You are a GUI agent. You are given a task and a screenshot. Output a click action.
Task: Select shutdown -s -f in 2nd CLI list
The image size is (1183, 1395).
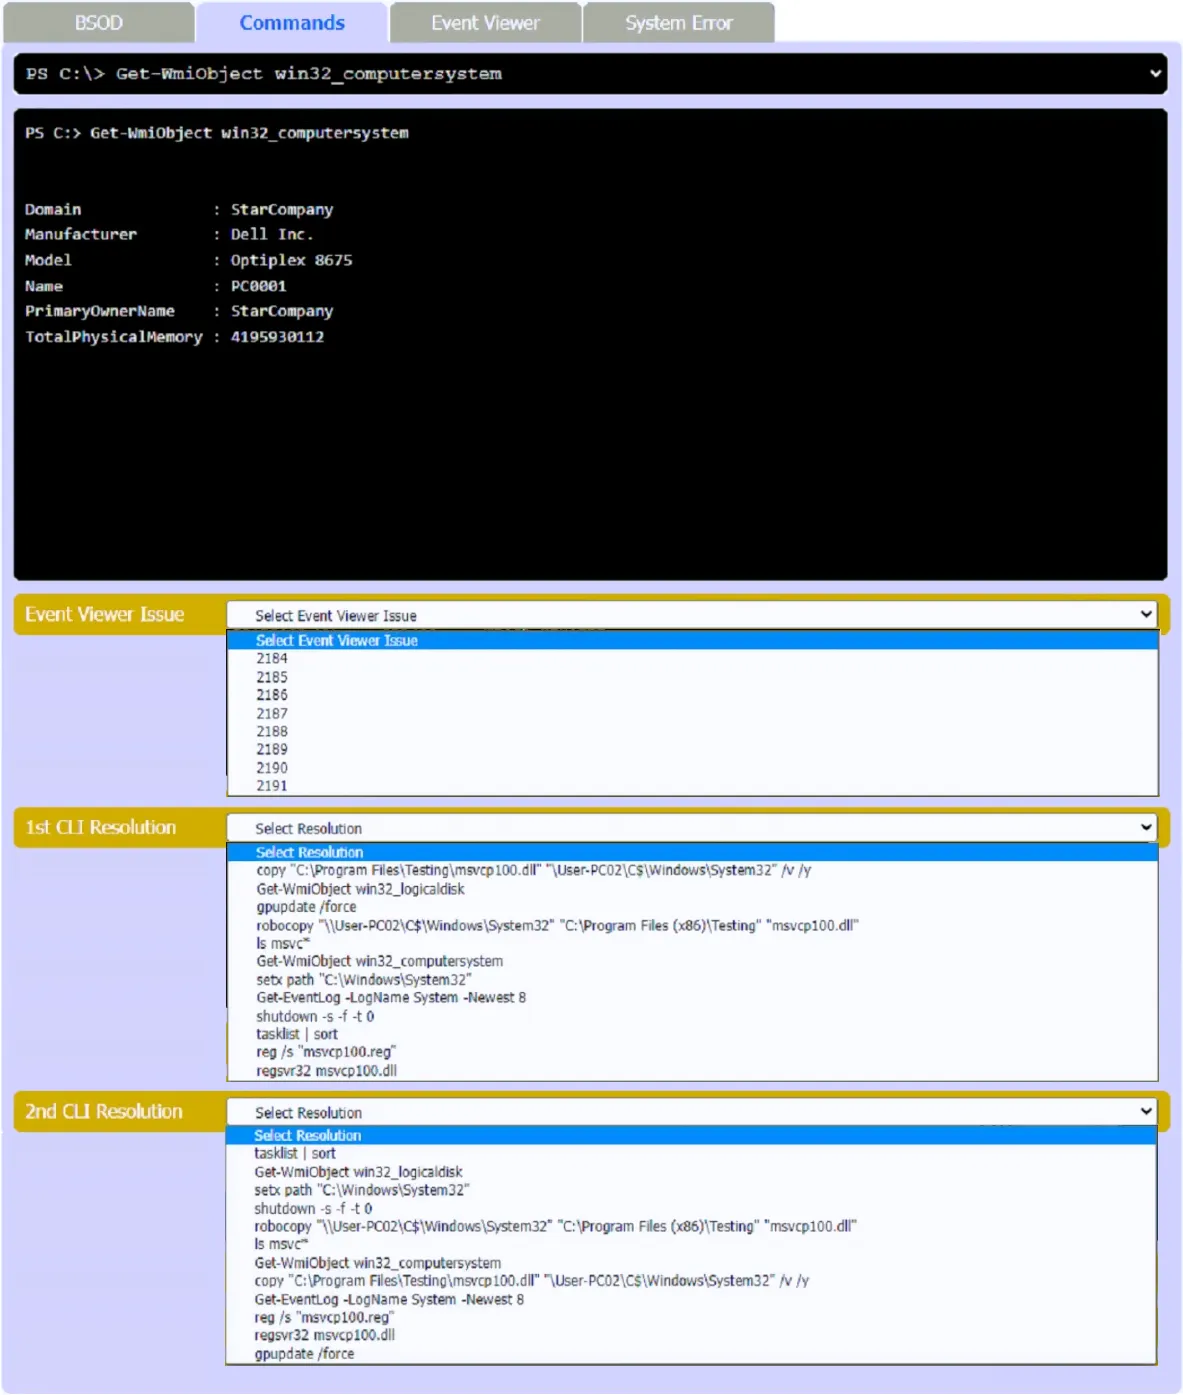coord(691,1209)
